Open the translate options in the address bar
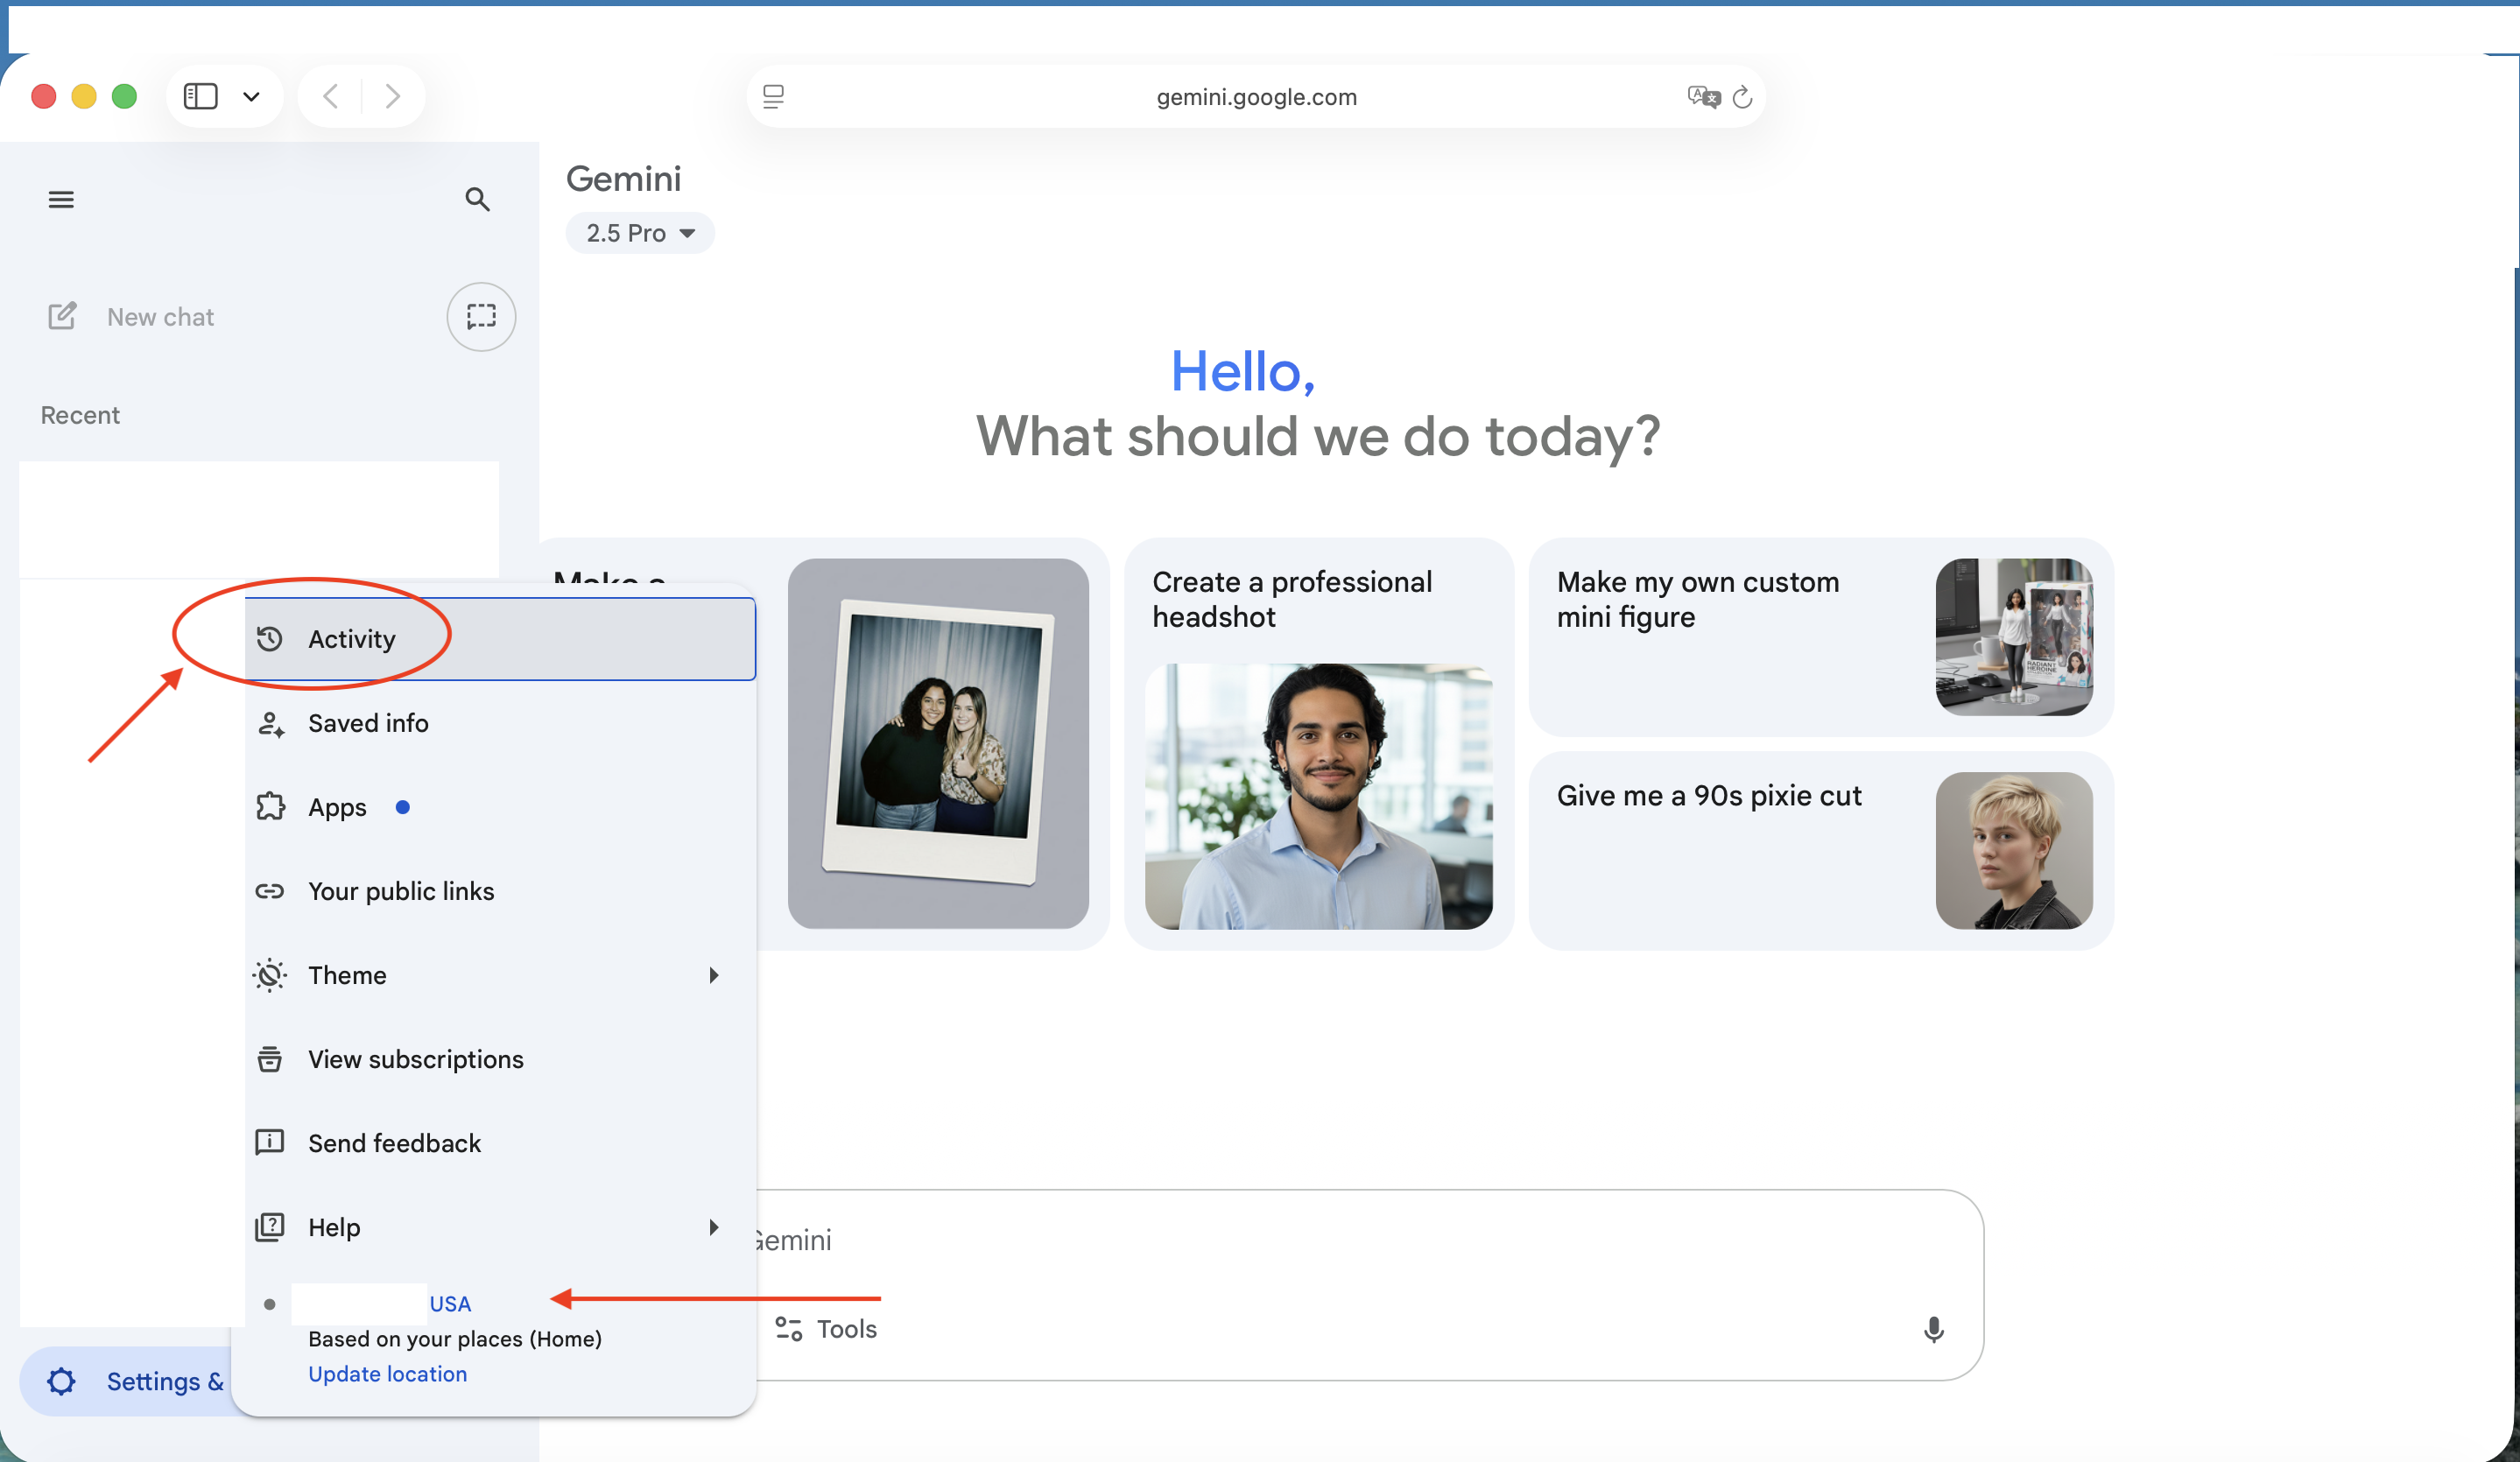 1703,95
